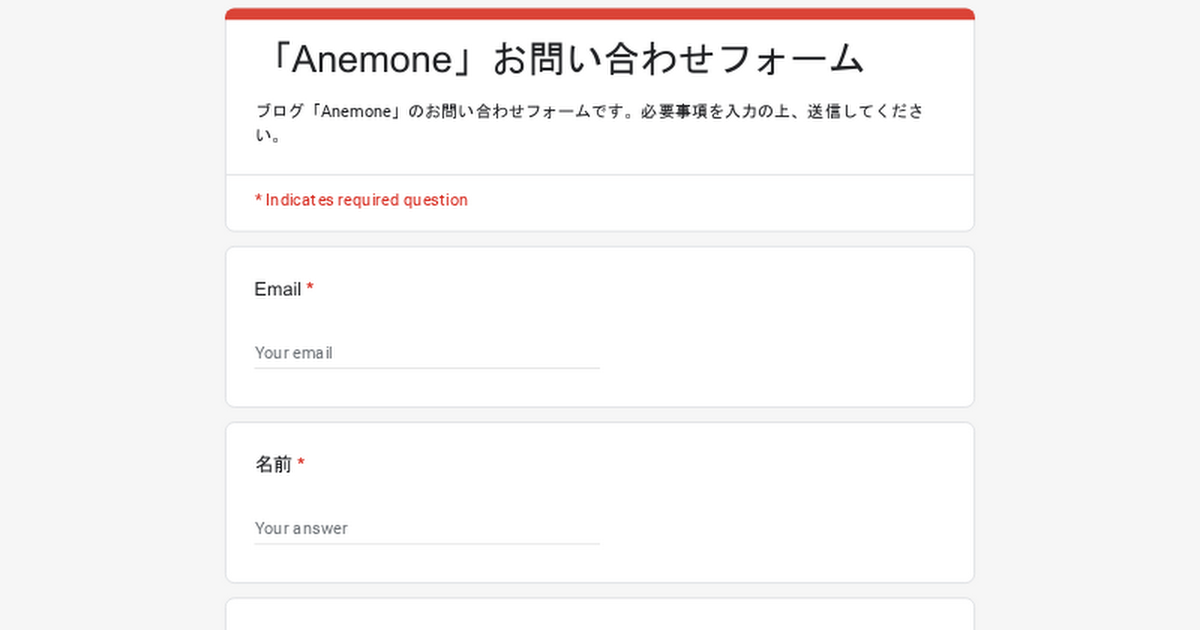Select the 名前 question label
1200x630 pixels.
(x=273, y=465)
